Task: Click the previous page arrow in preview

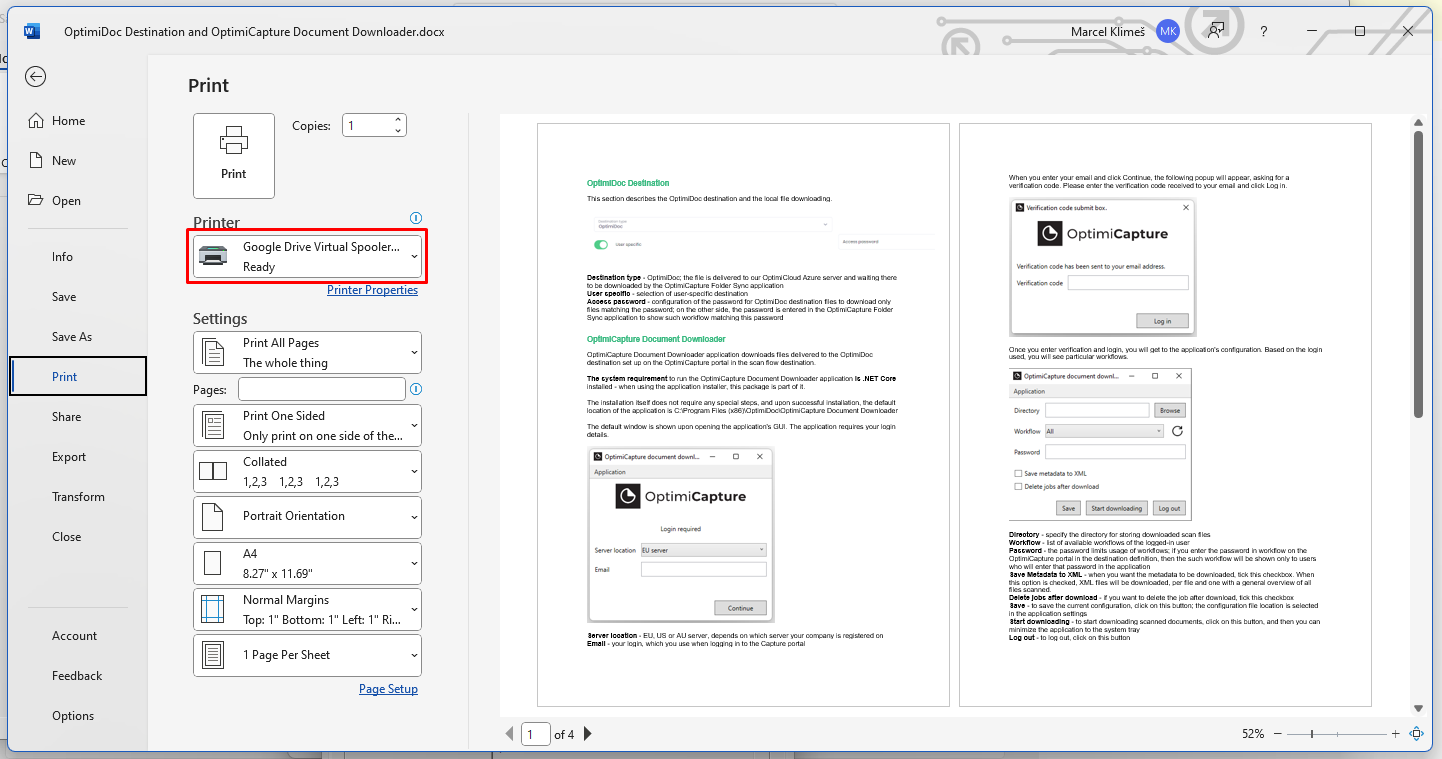Action: (x=510, y=734)
